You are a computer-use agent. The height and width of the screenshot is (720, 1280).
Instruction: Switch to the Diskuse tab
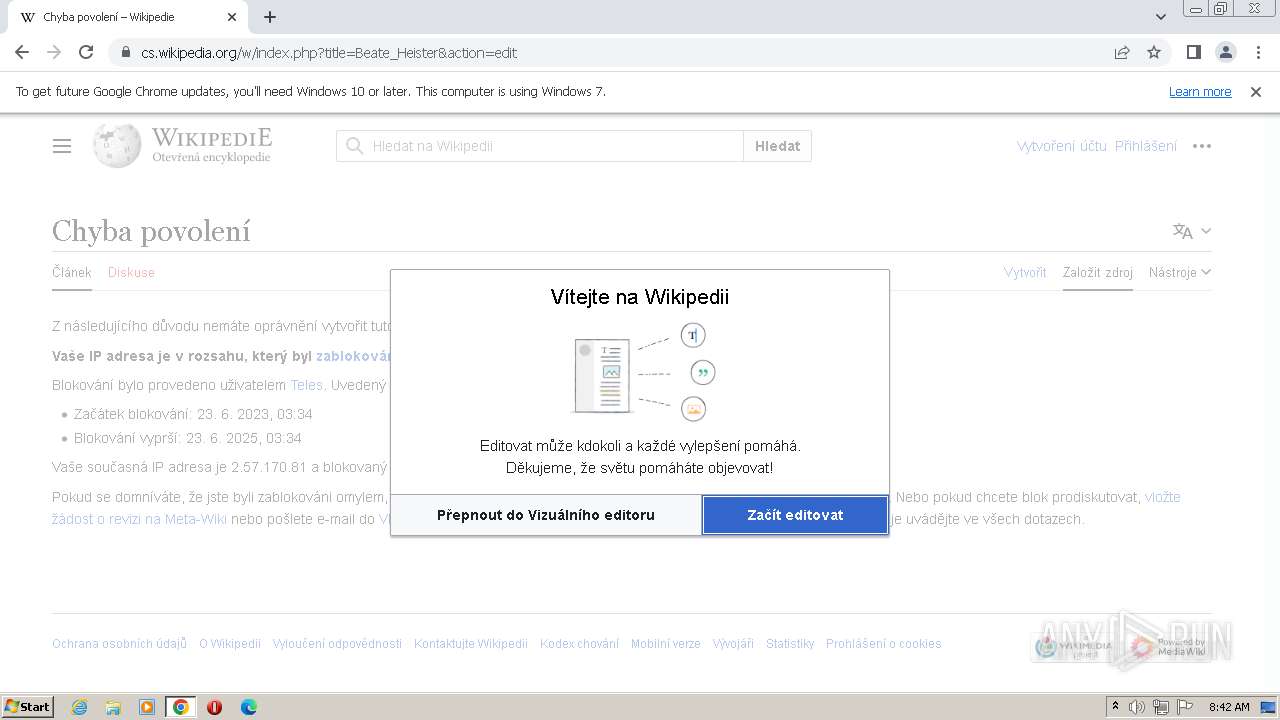pyautogui.click(x=131, y=272)
